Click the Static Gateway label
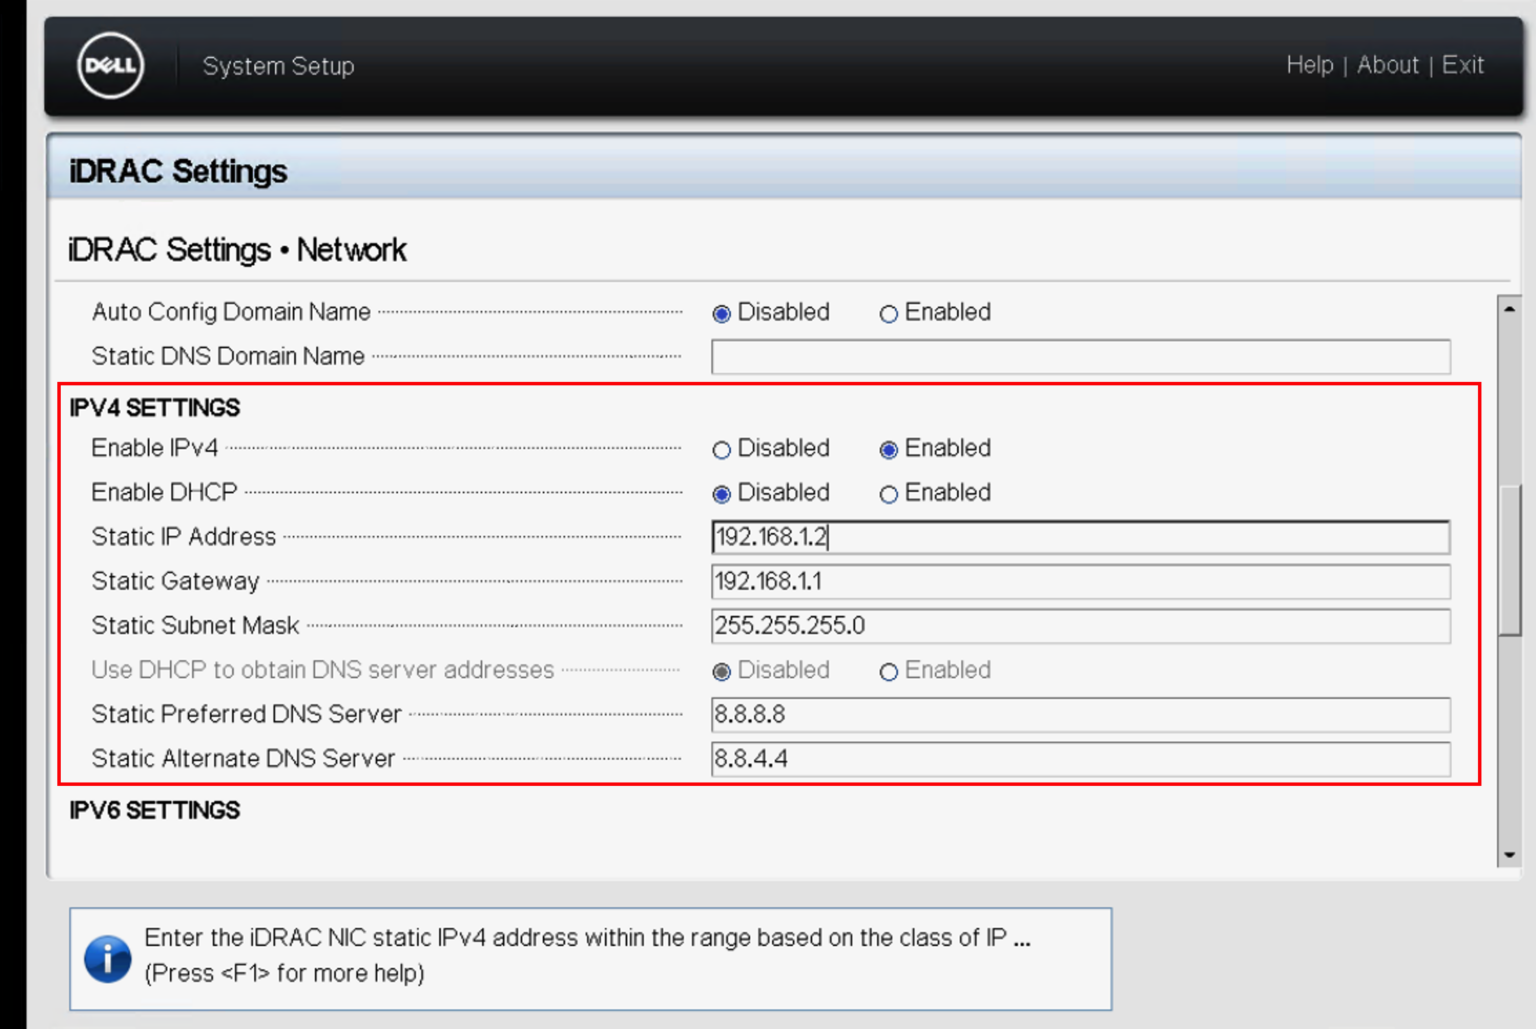This screenshot has width=1536, height=1029. click(175, 581)
